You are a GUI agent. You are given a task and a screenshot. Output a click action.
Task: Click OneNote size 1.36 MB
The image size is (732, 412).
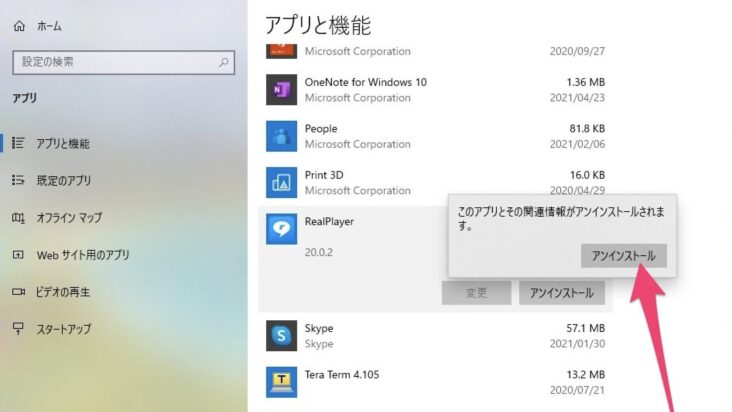[585, 82]
